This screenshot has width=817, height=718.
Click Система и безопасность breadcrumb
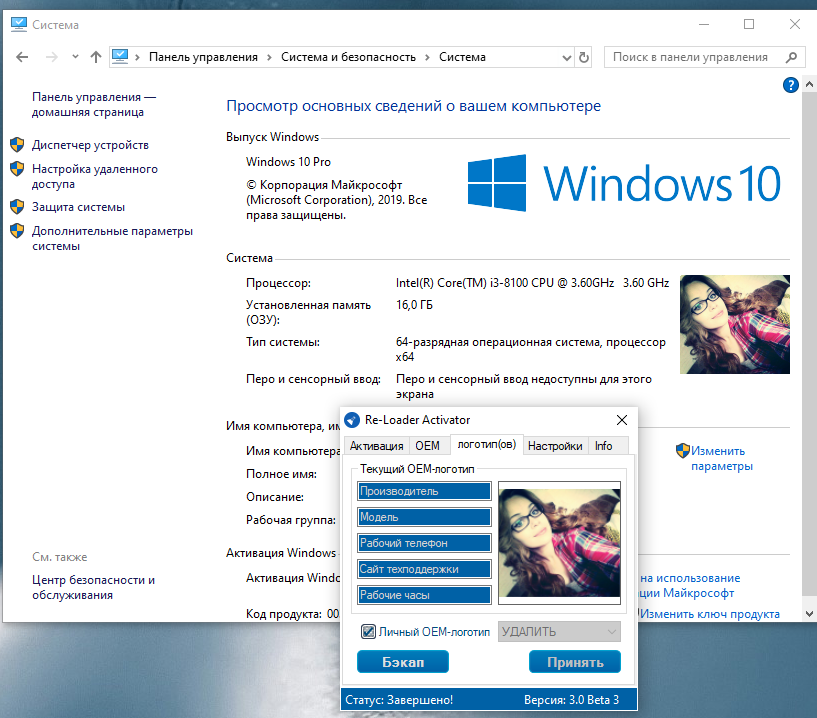click(x=348, y=57)
